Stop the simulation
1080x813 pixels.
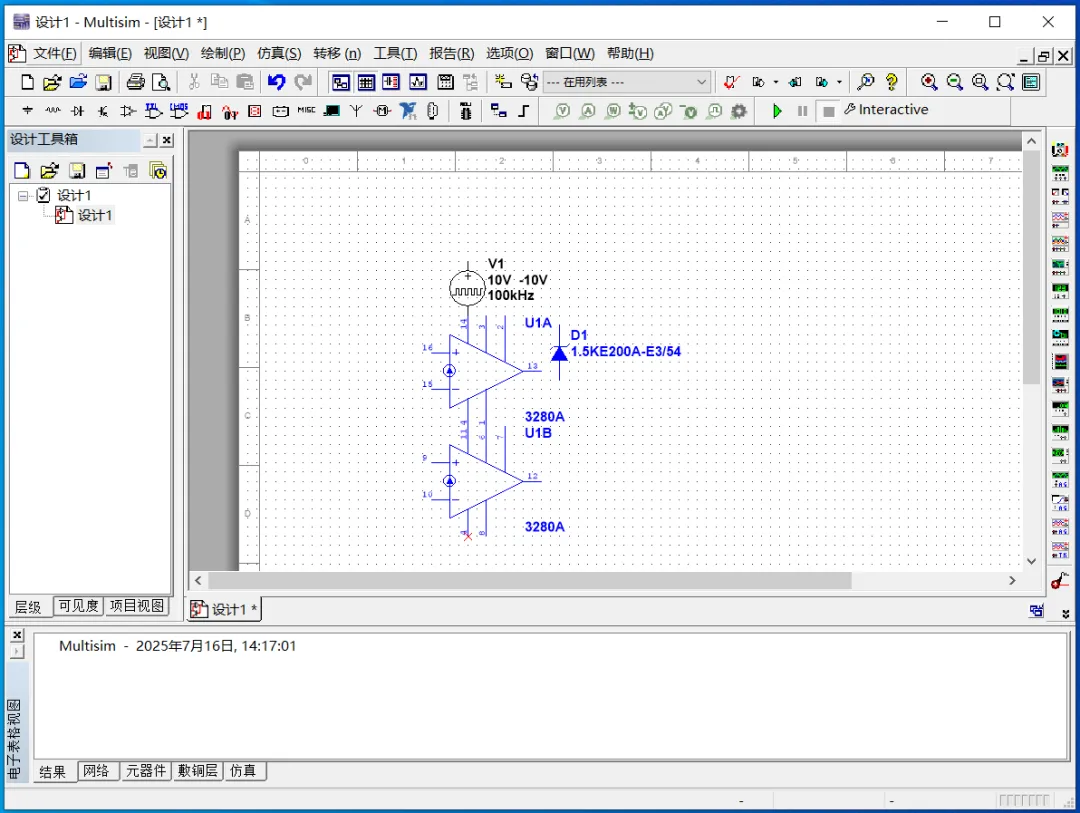(829, 110)
